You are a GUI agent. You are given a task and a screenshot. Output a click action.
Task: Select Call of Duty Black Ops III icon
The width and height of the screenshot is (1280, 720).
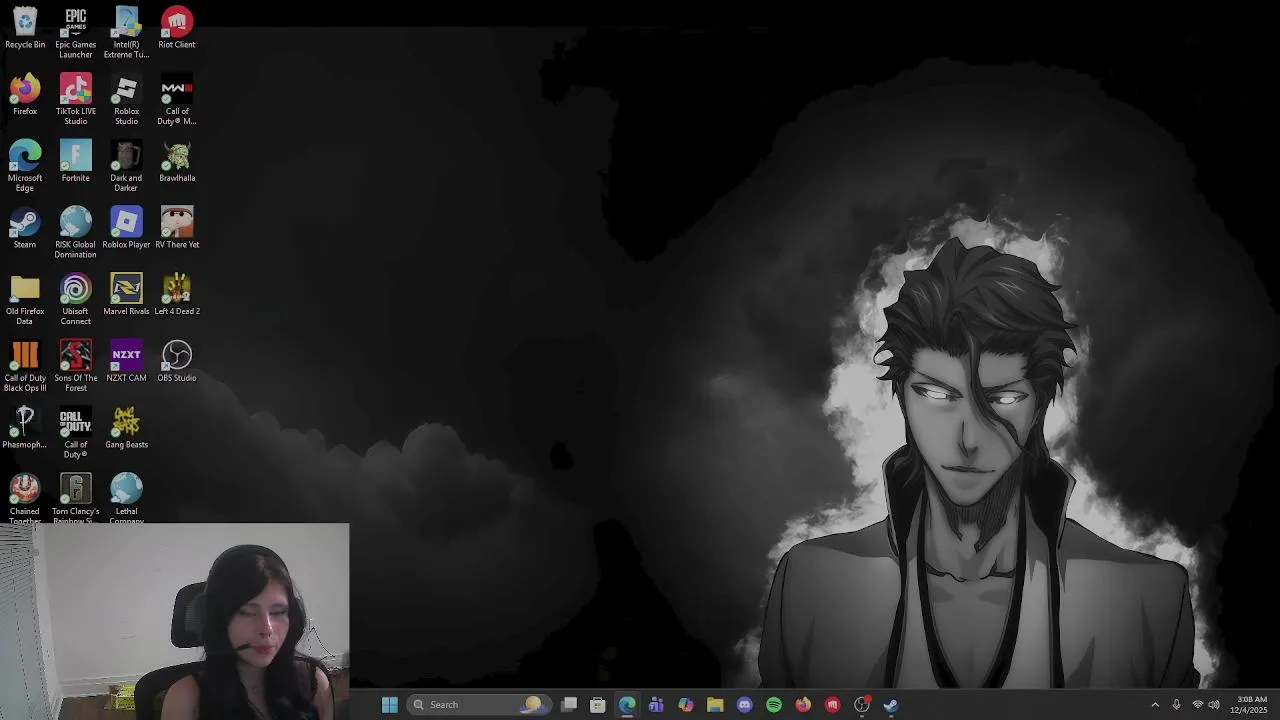tap(25, 366)
